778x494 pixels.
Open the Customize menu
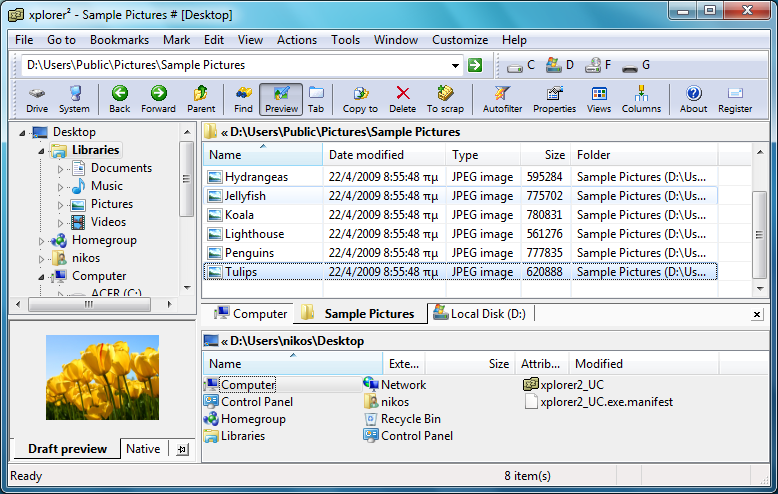tap(460, 40)
